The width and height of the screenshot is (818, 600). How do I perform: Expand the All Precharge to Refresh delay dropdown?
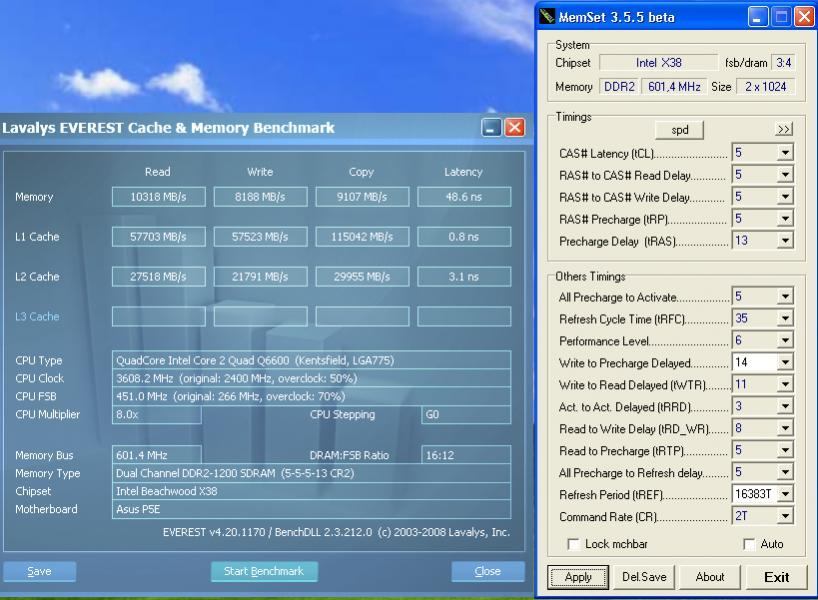(785, 472)
